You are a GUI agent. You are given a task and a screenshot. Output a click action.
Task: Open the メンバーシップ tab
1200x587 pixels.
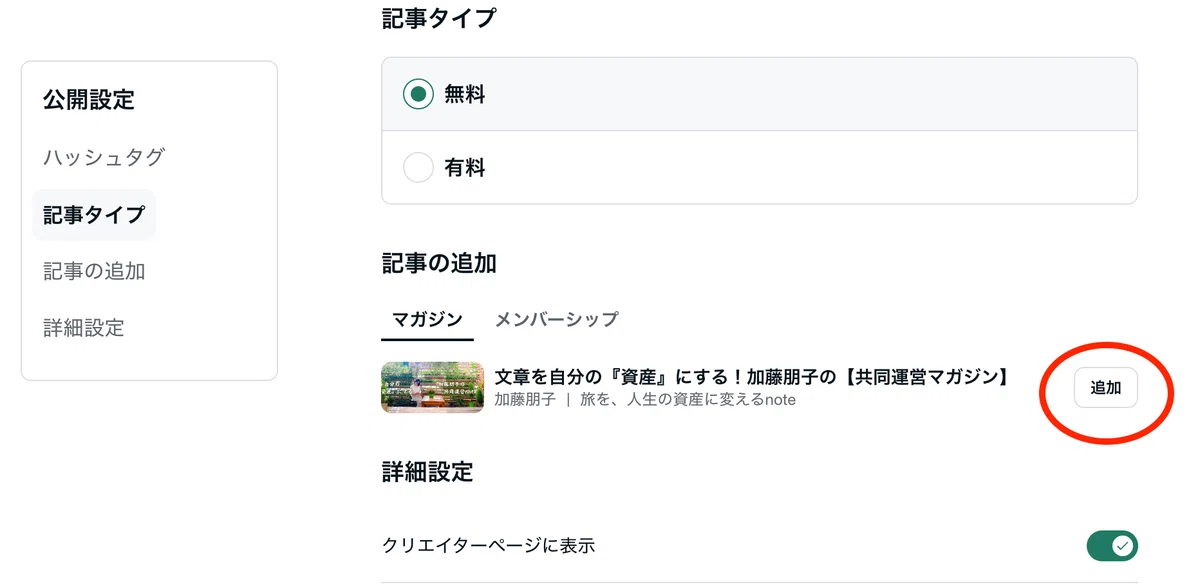[557, 320]
